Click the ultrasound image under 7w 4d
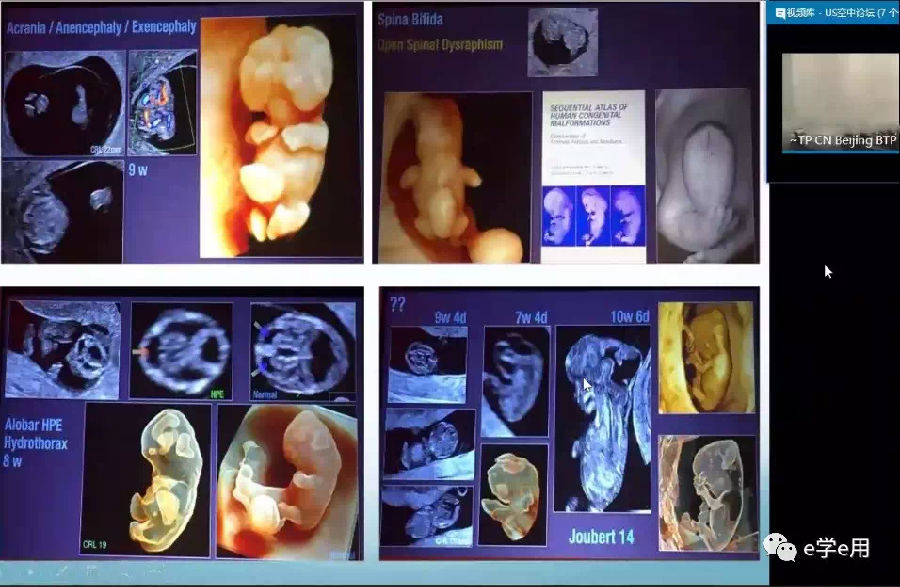Screen dimensions: 900x587 click(x=516, y=381)
